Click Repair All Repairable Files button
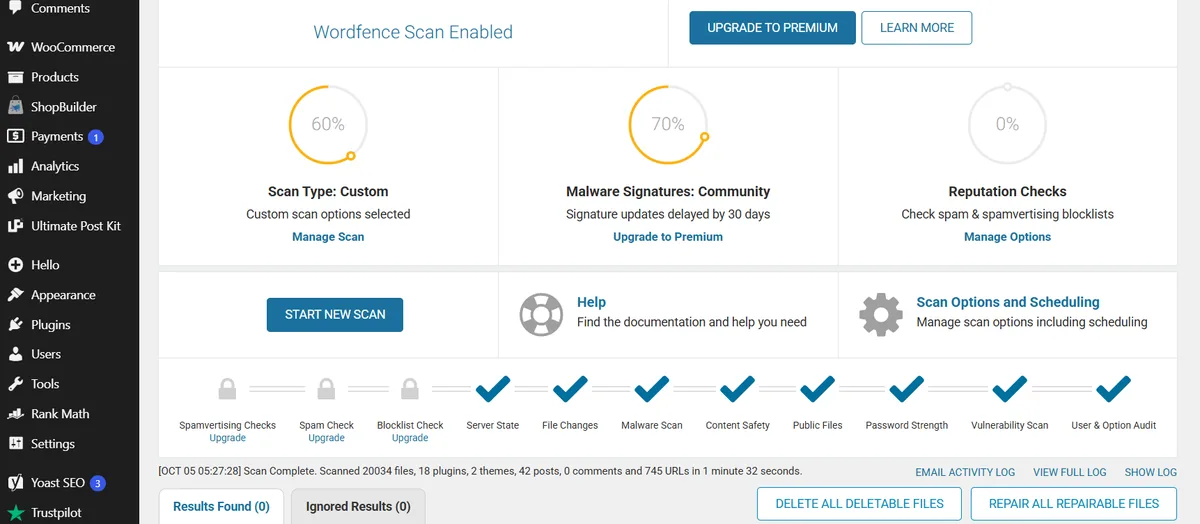 (1074, 504)
